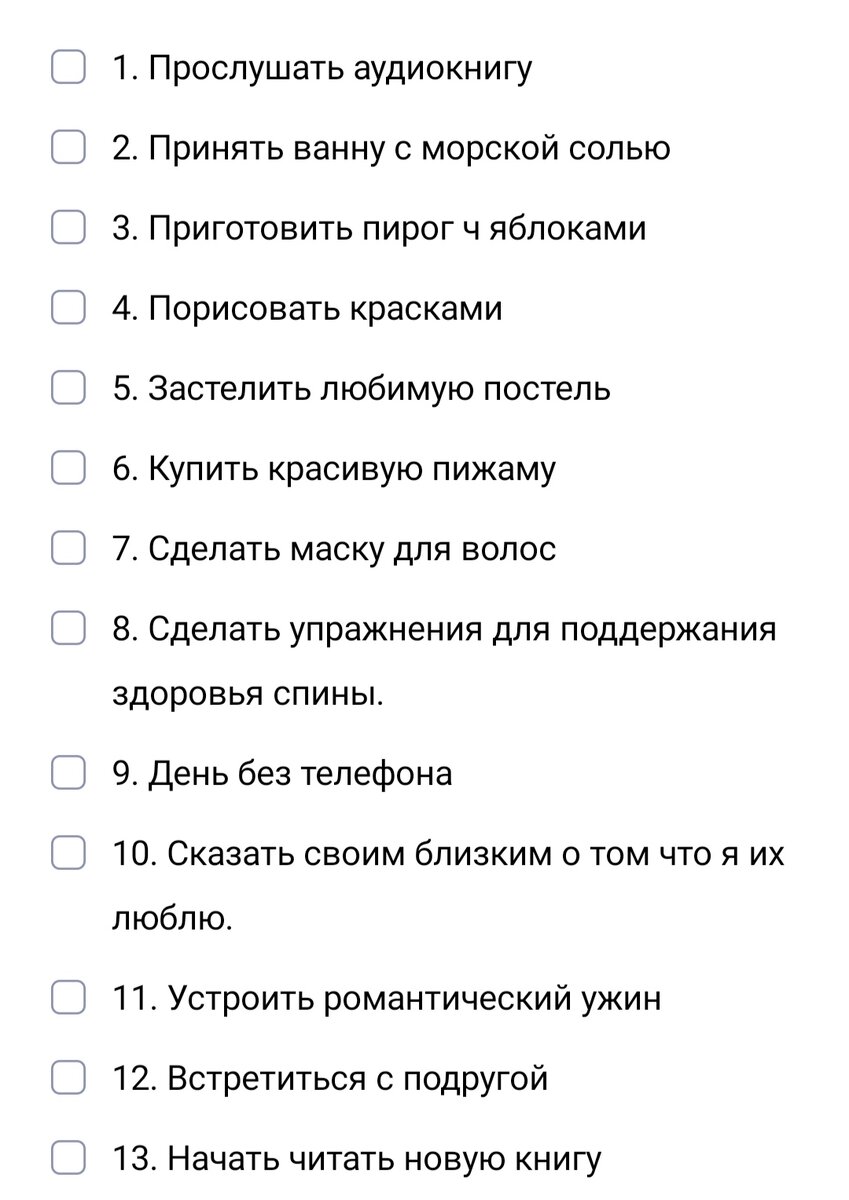The height and width of the screenshot is (1200, 849).
Task: Mark 'Застелить любимую постель' complete
Action: (68, 388)
